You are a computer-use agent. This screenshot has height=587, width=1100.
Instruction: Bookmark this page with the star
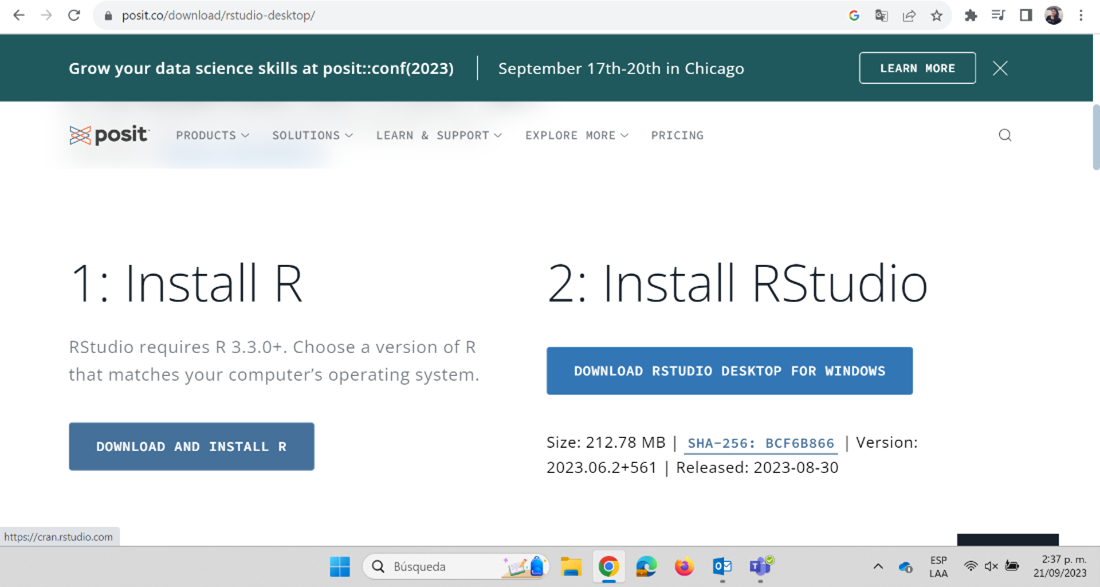tap(937, 15)
